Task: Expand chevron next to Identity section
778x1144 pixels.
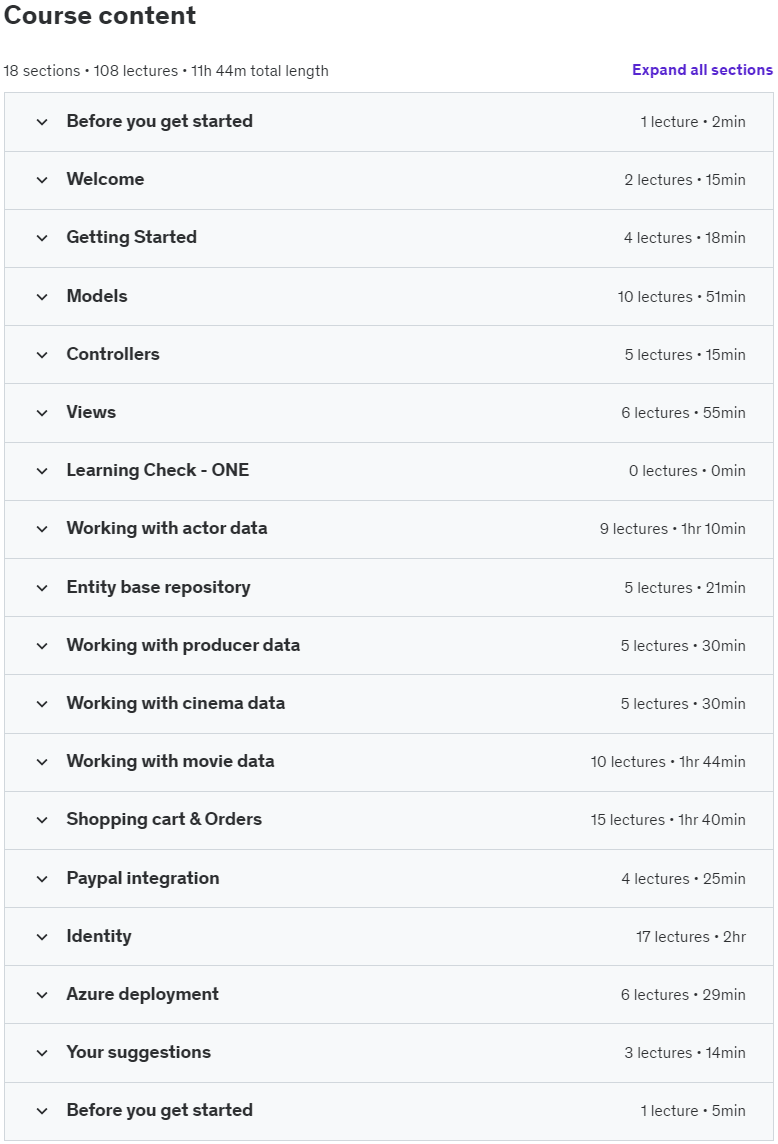Action: point(42,937)
